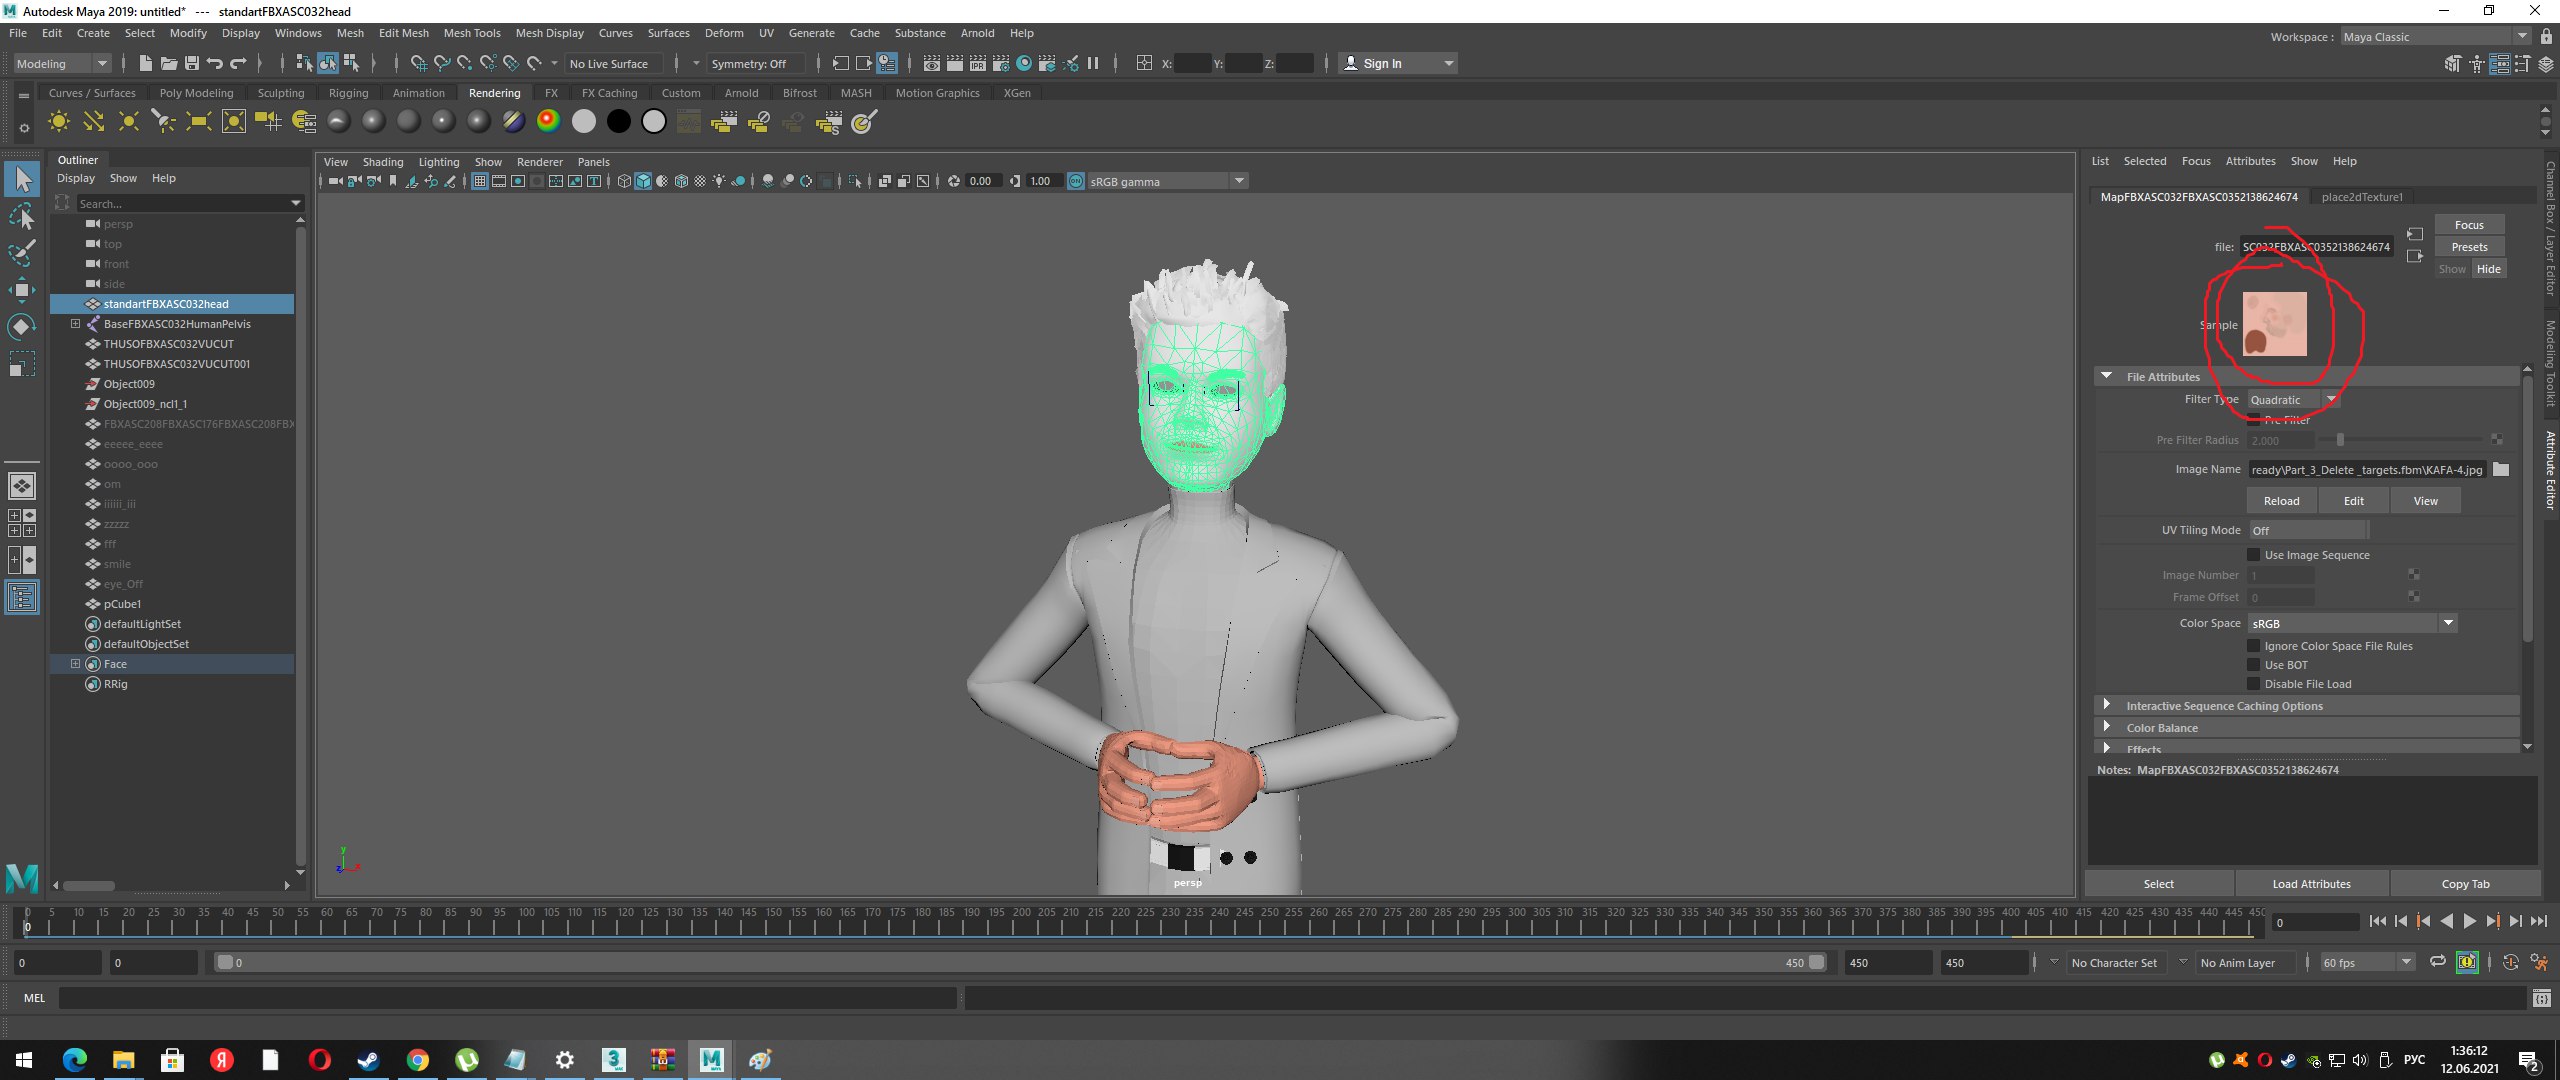The image size is (2560, 1080).
Task: Click the play forward button
Action: pyautogui.click(x=2470, y=921)
